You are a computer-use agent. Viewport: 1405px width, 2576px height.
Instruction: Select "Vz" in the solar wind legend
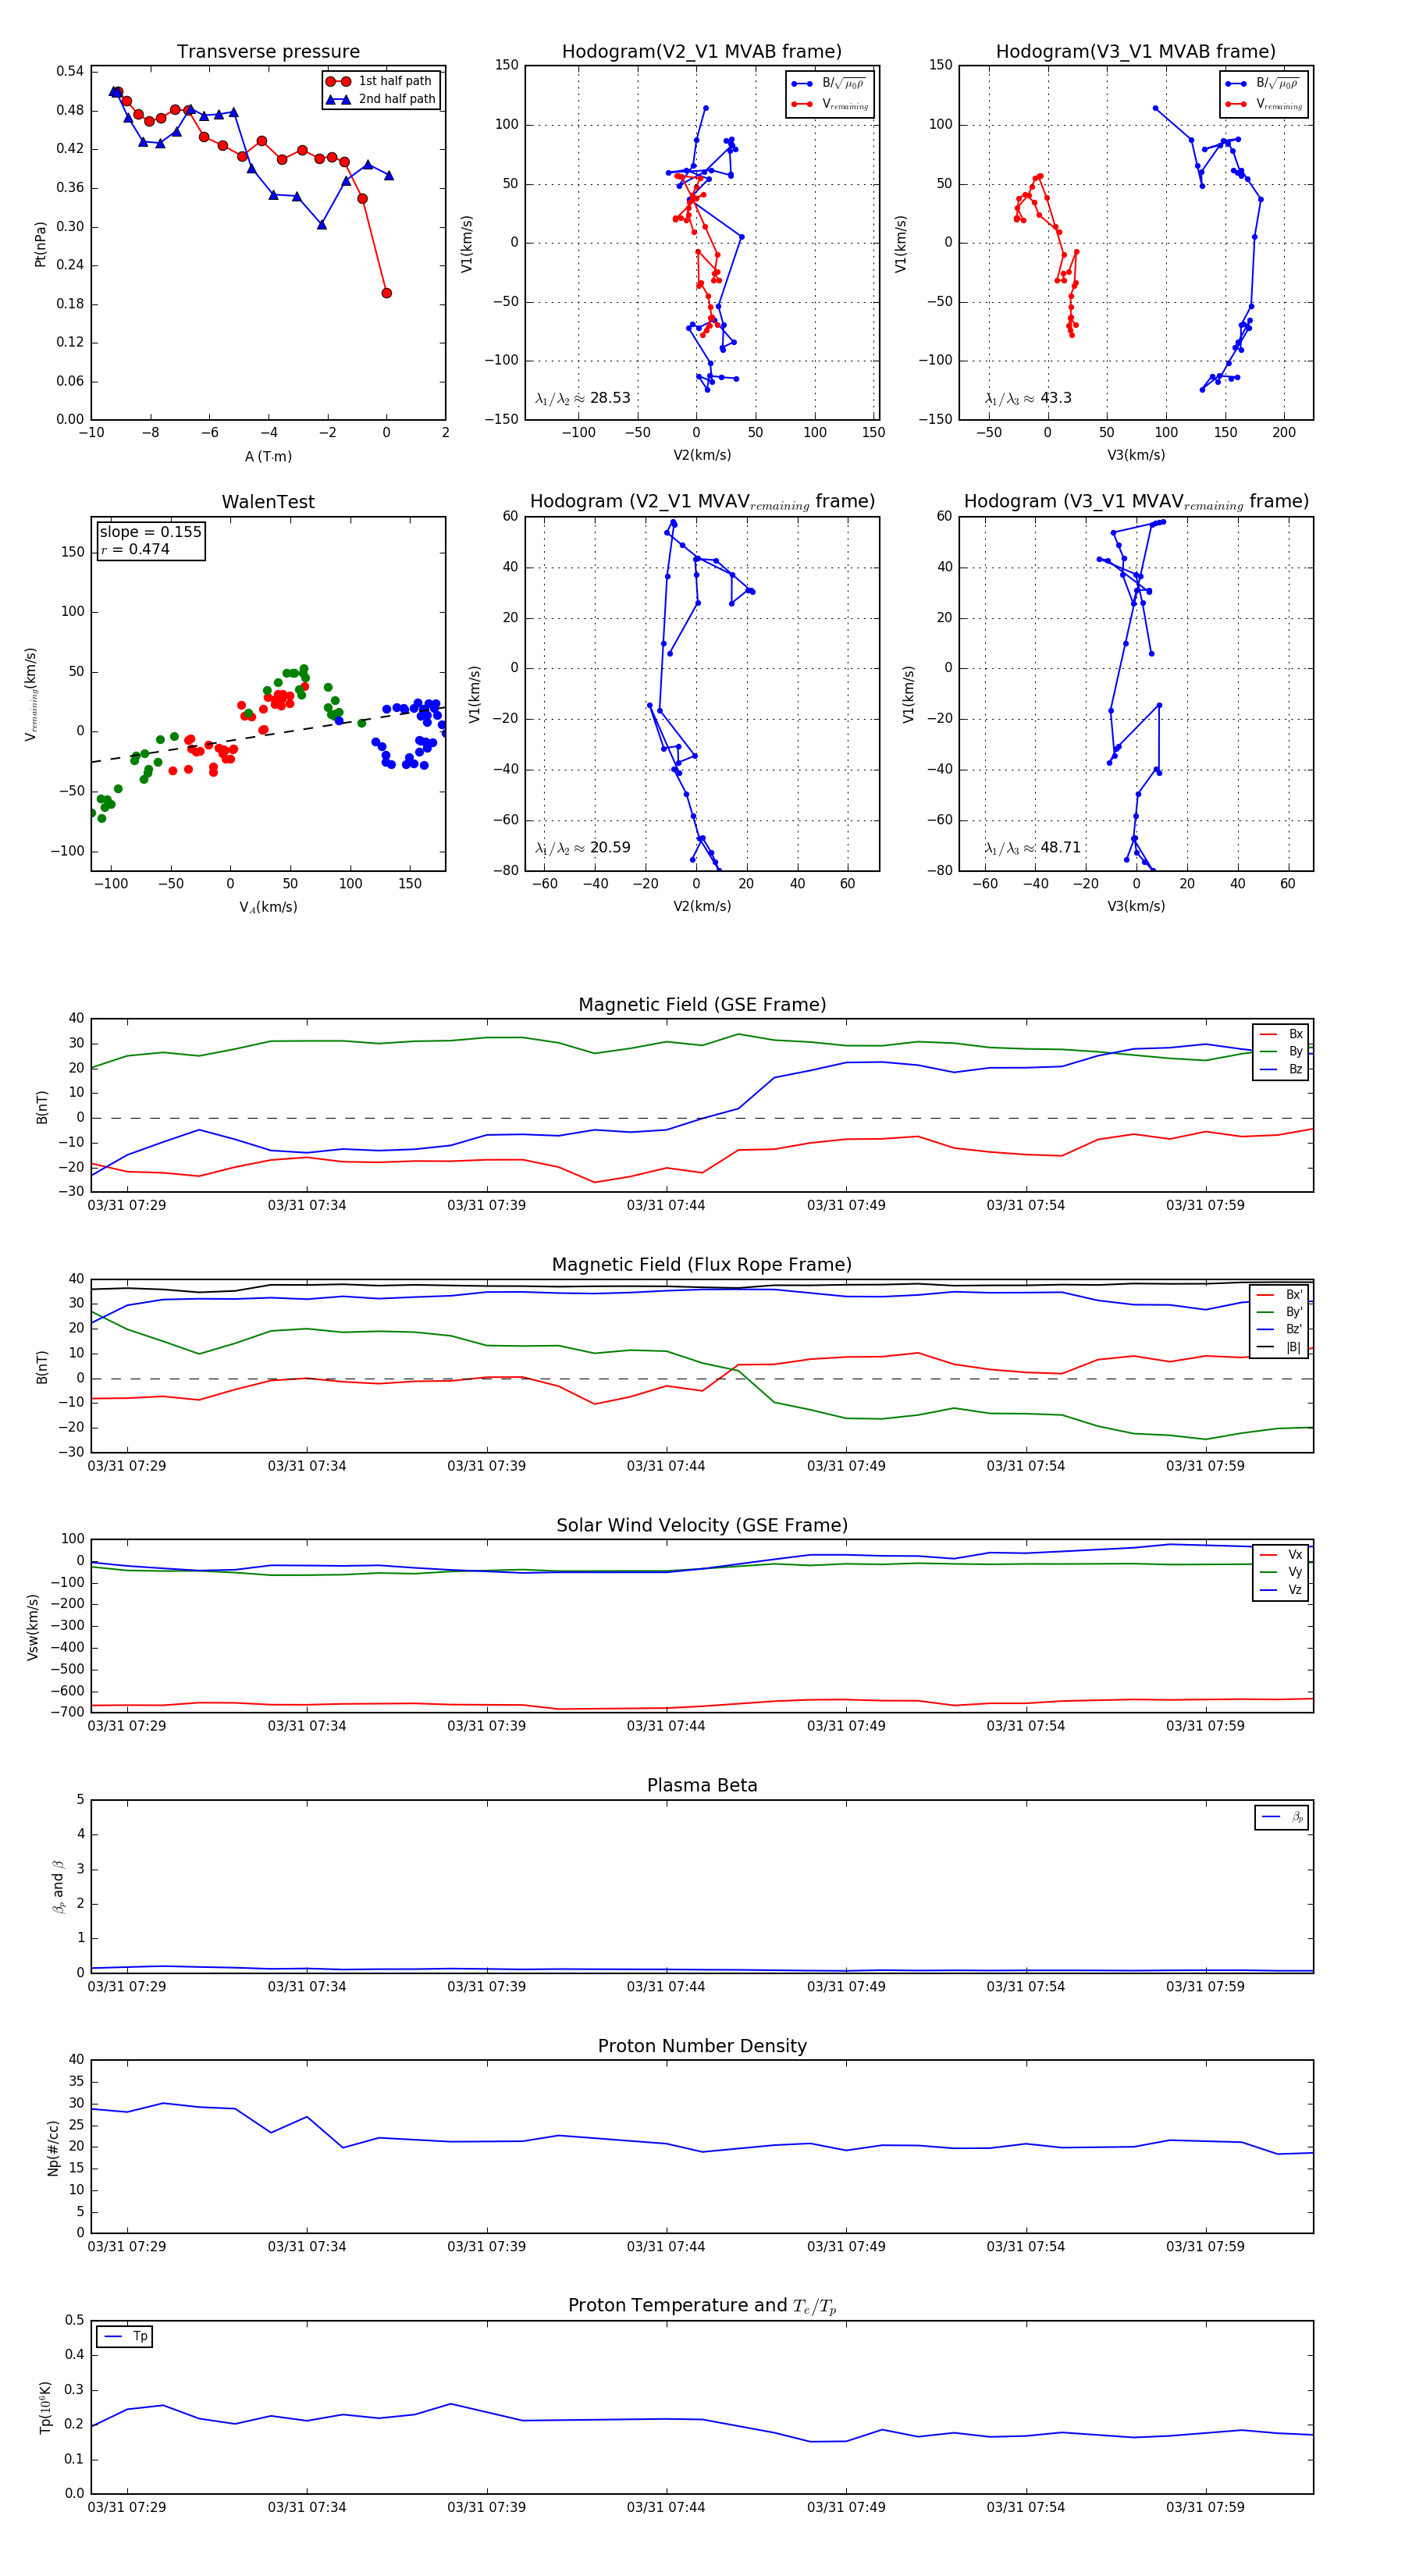(1281, 1590)
